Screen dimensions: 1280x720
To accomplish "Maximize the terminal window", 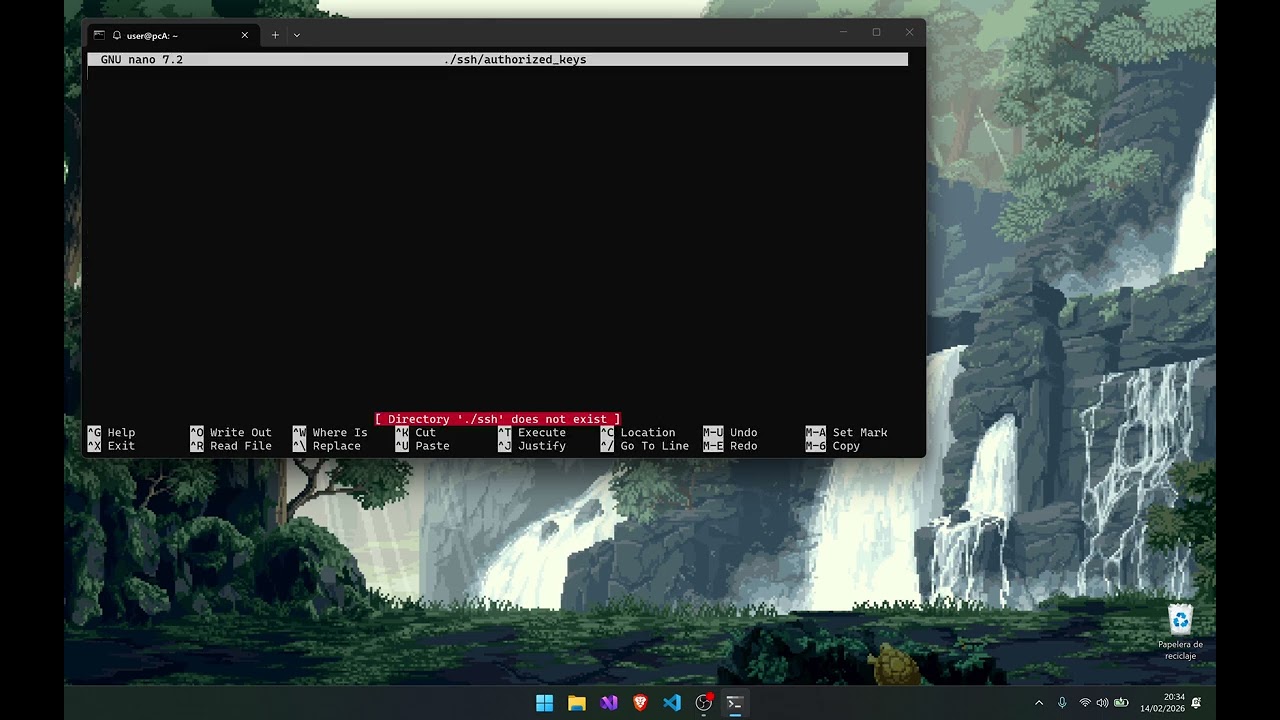I will (876, 32).
